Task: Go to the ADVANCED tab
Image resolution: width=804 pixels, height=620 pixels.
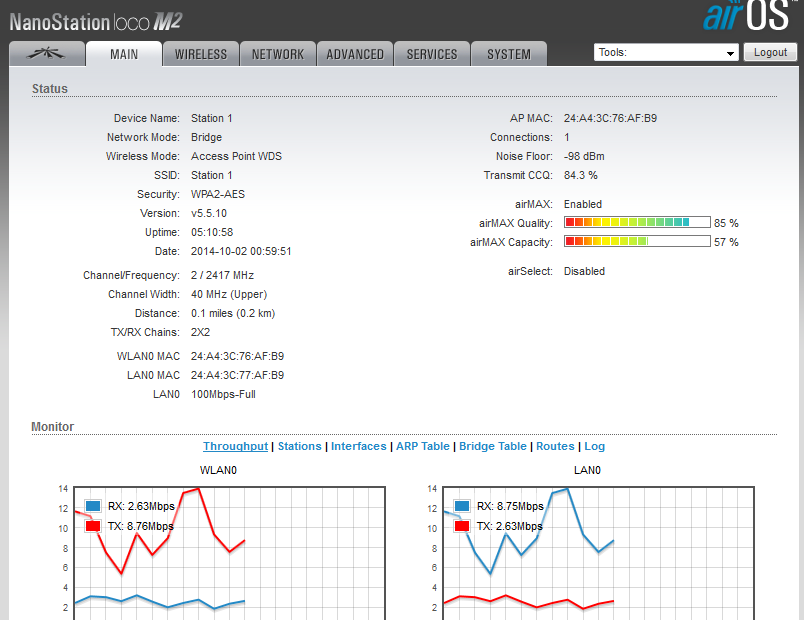Action: pyautogui.click(x=355, y=54)
